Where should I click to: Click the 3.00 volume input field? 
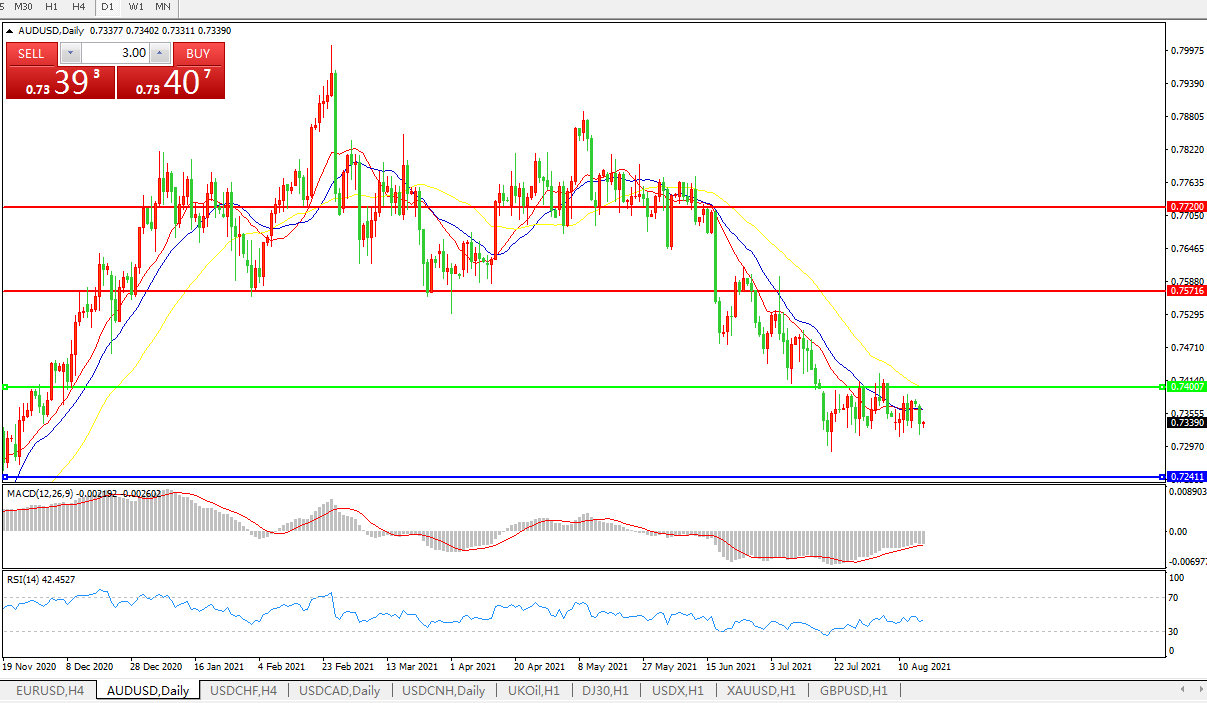[114, 53]
